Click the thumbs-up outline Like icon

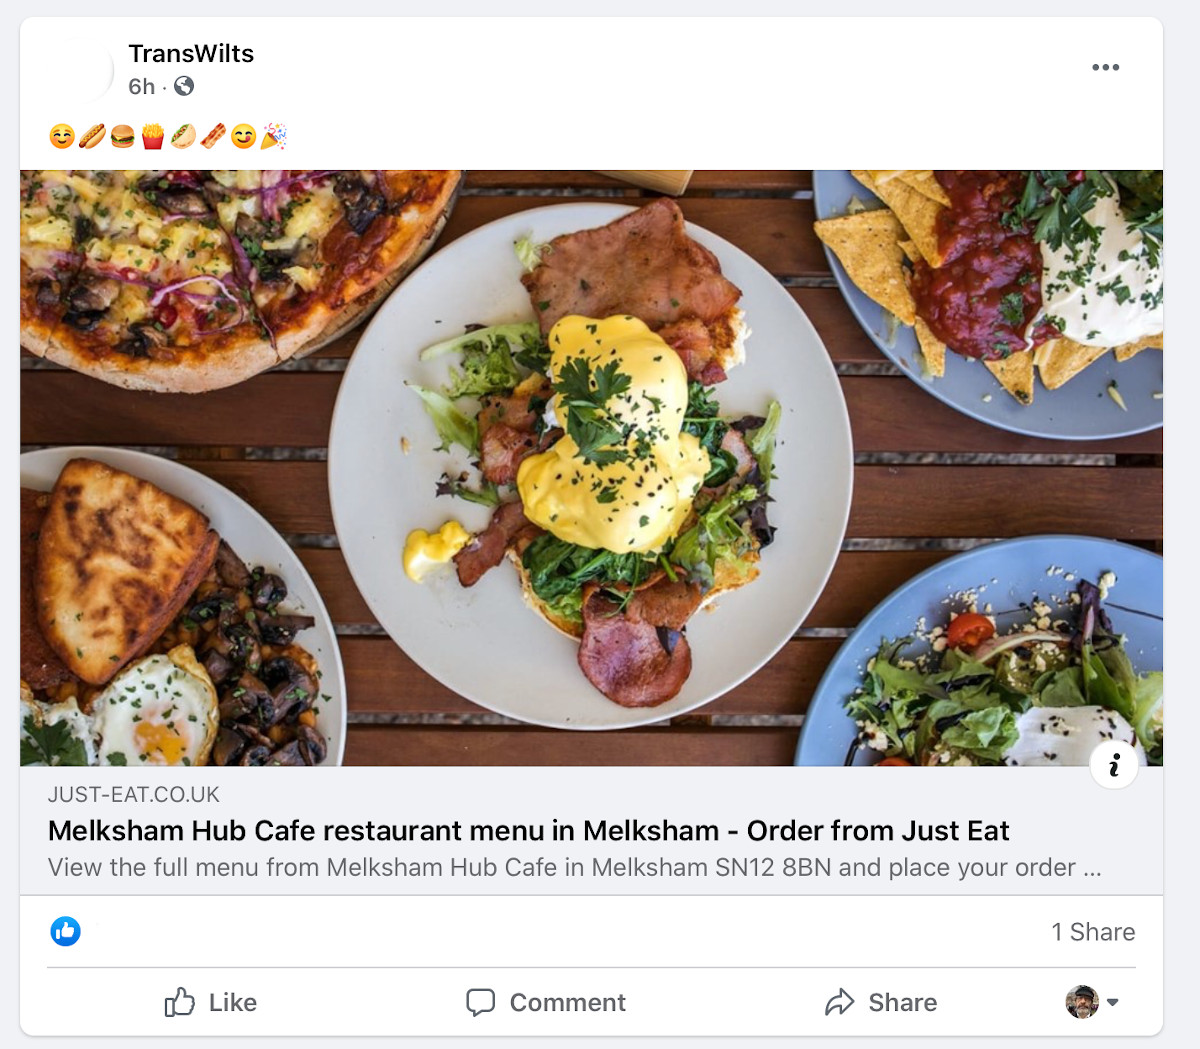[x=180, y=1002]
